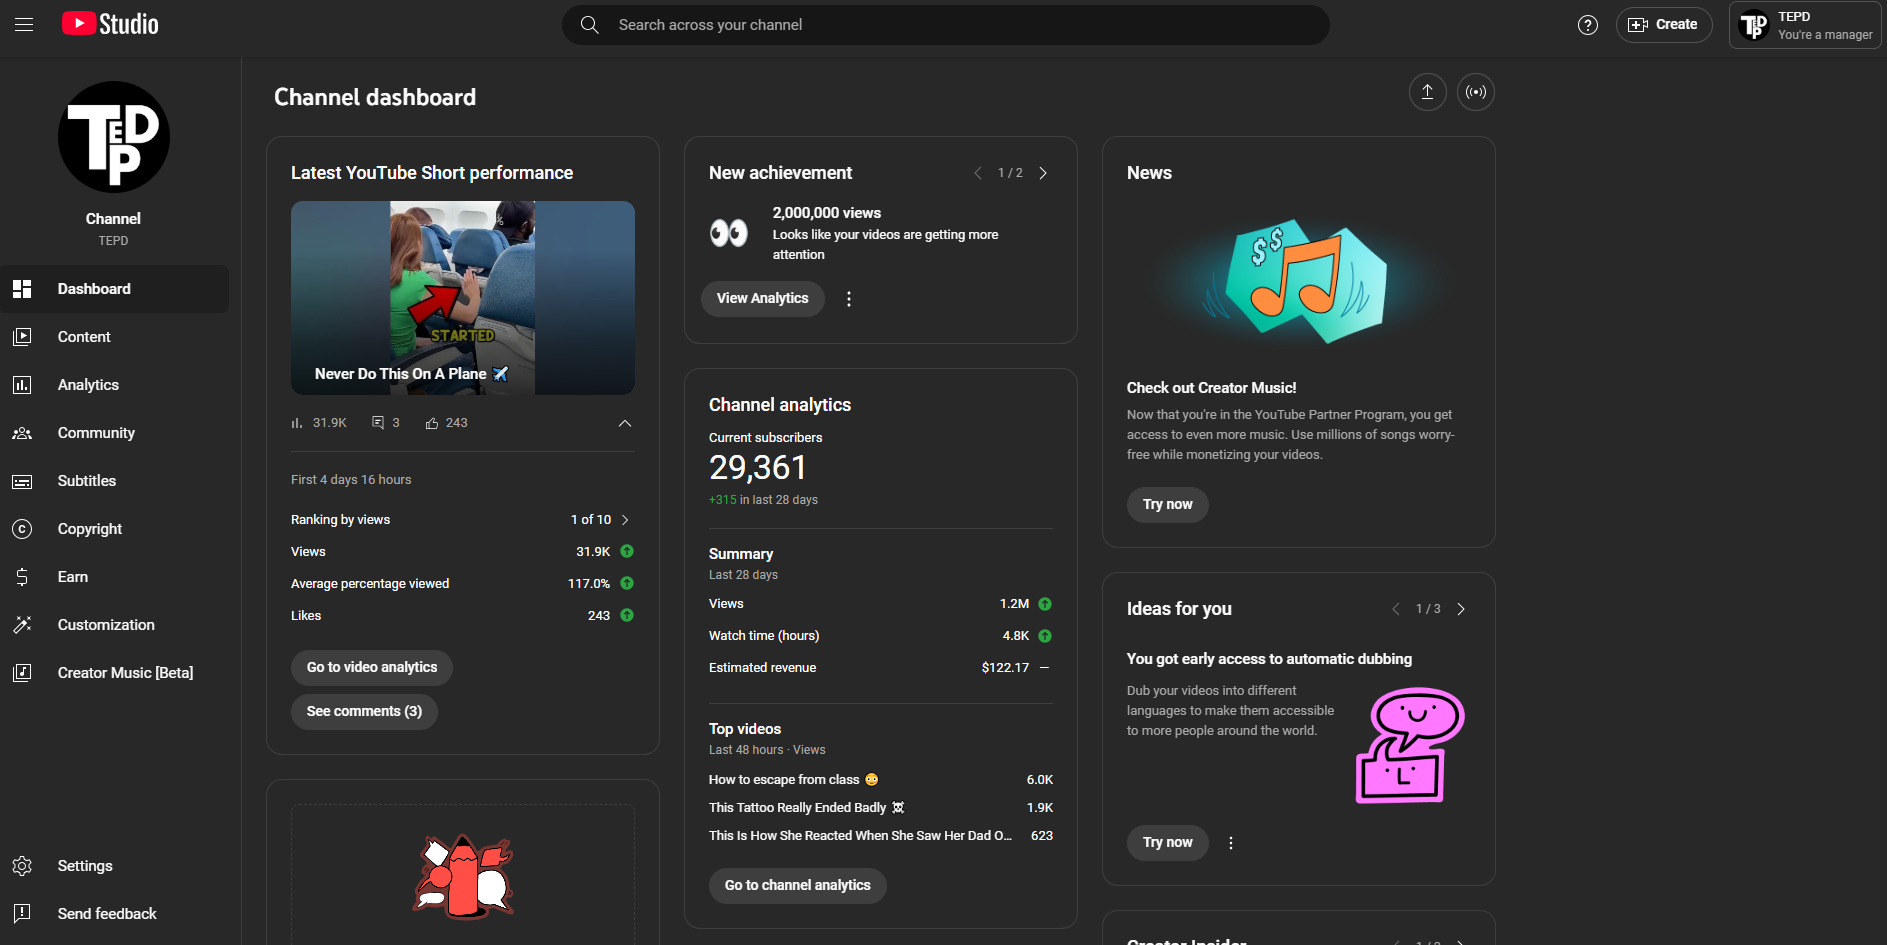Open the Dashboard menu item
The image size is (1887, 945).
click(x=114, y=289)
